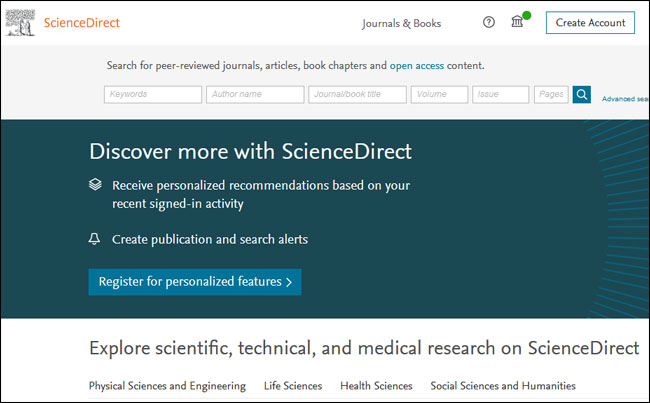
Task: Select the Physical Sciences and Engineering tab
Action: 167,386
